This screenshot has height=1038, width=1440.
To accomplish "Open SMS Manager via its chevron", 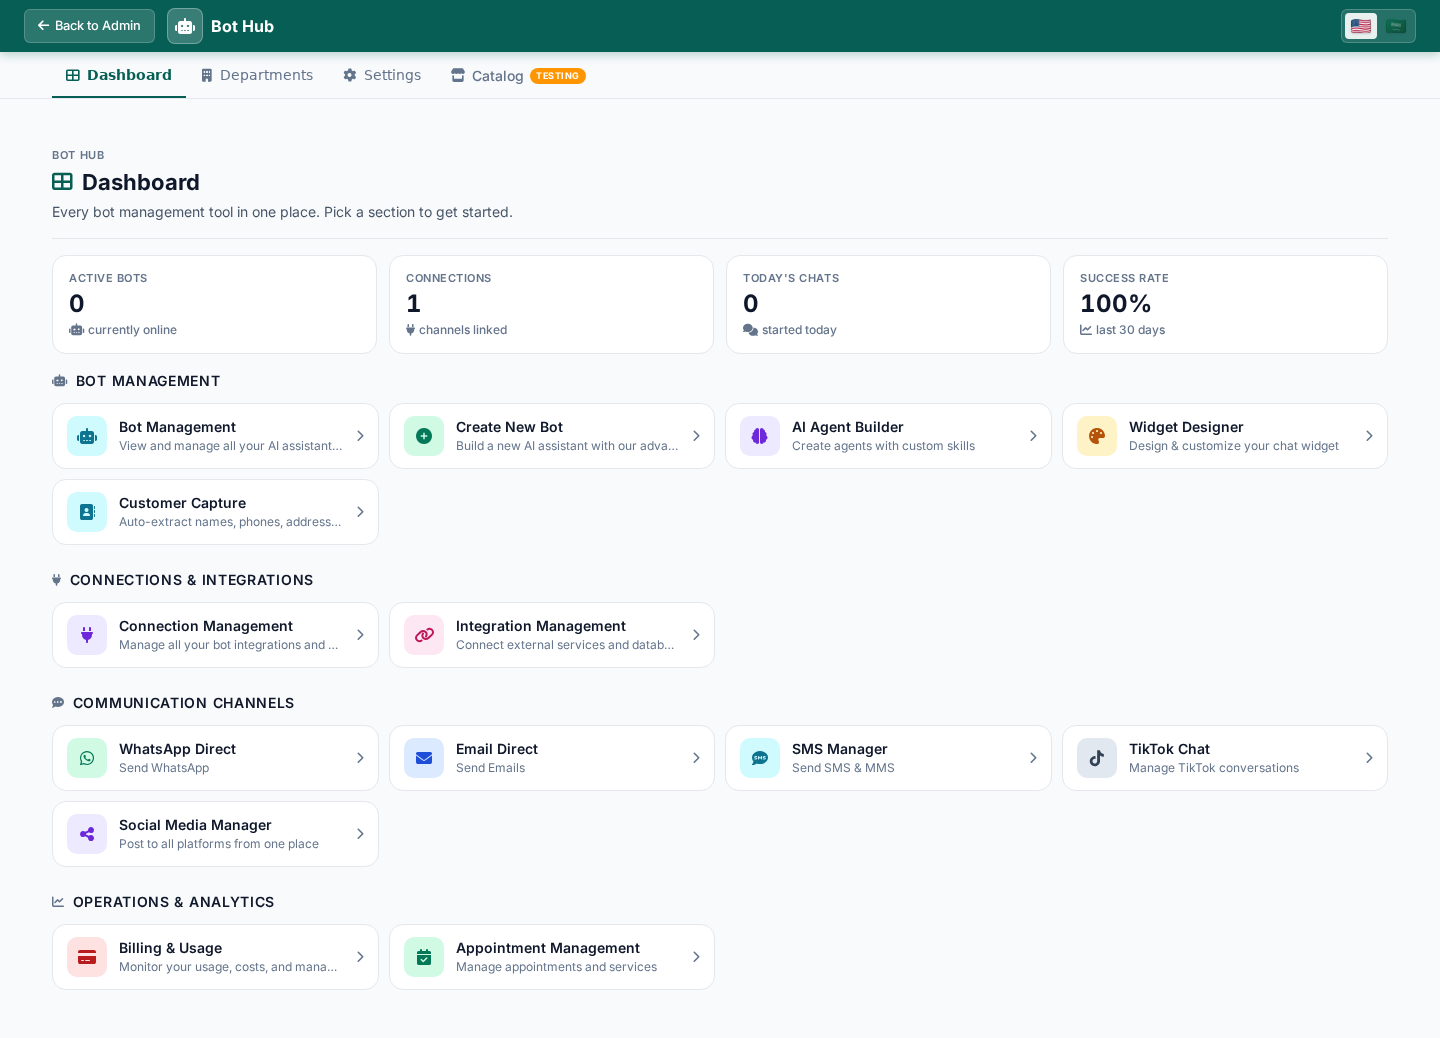I will click(x=1033, y=758).
